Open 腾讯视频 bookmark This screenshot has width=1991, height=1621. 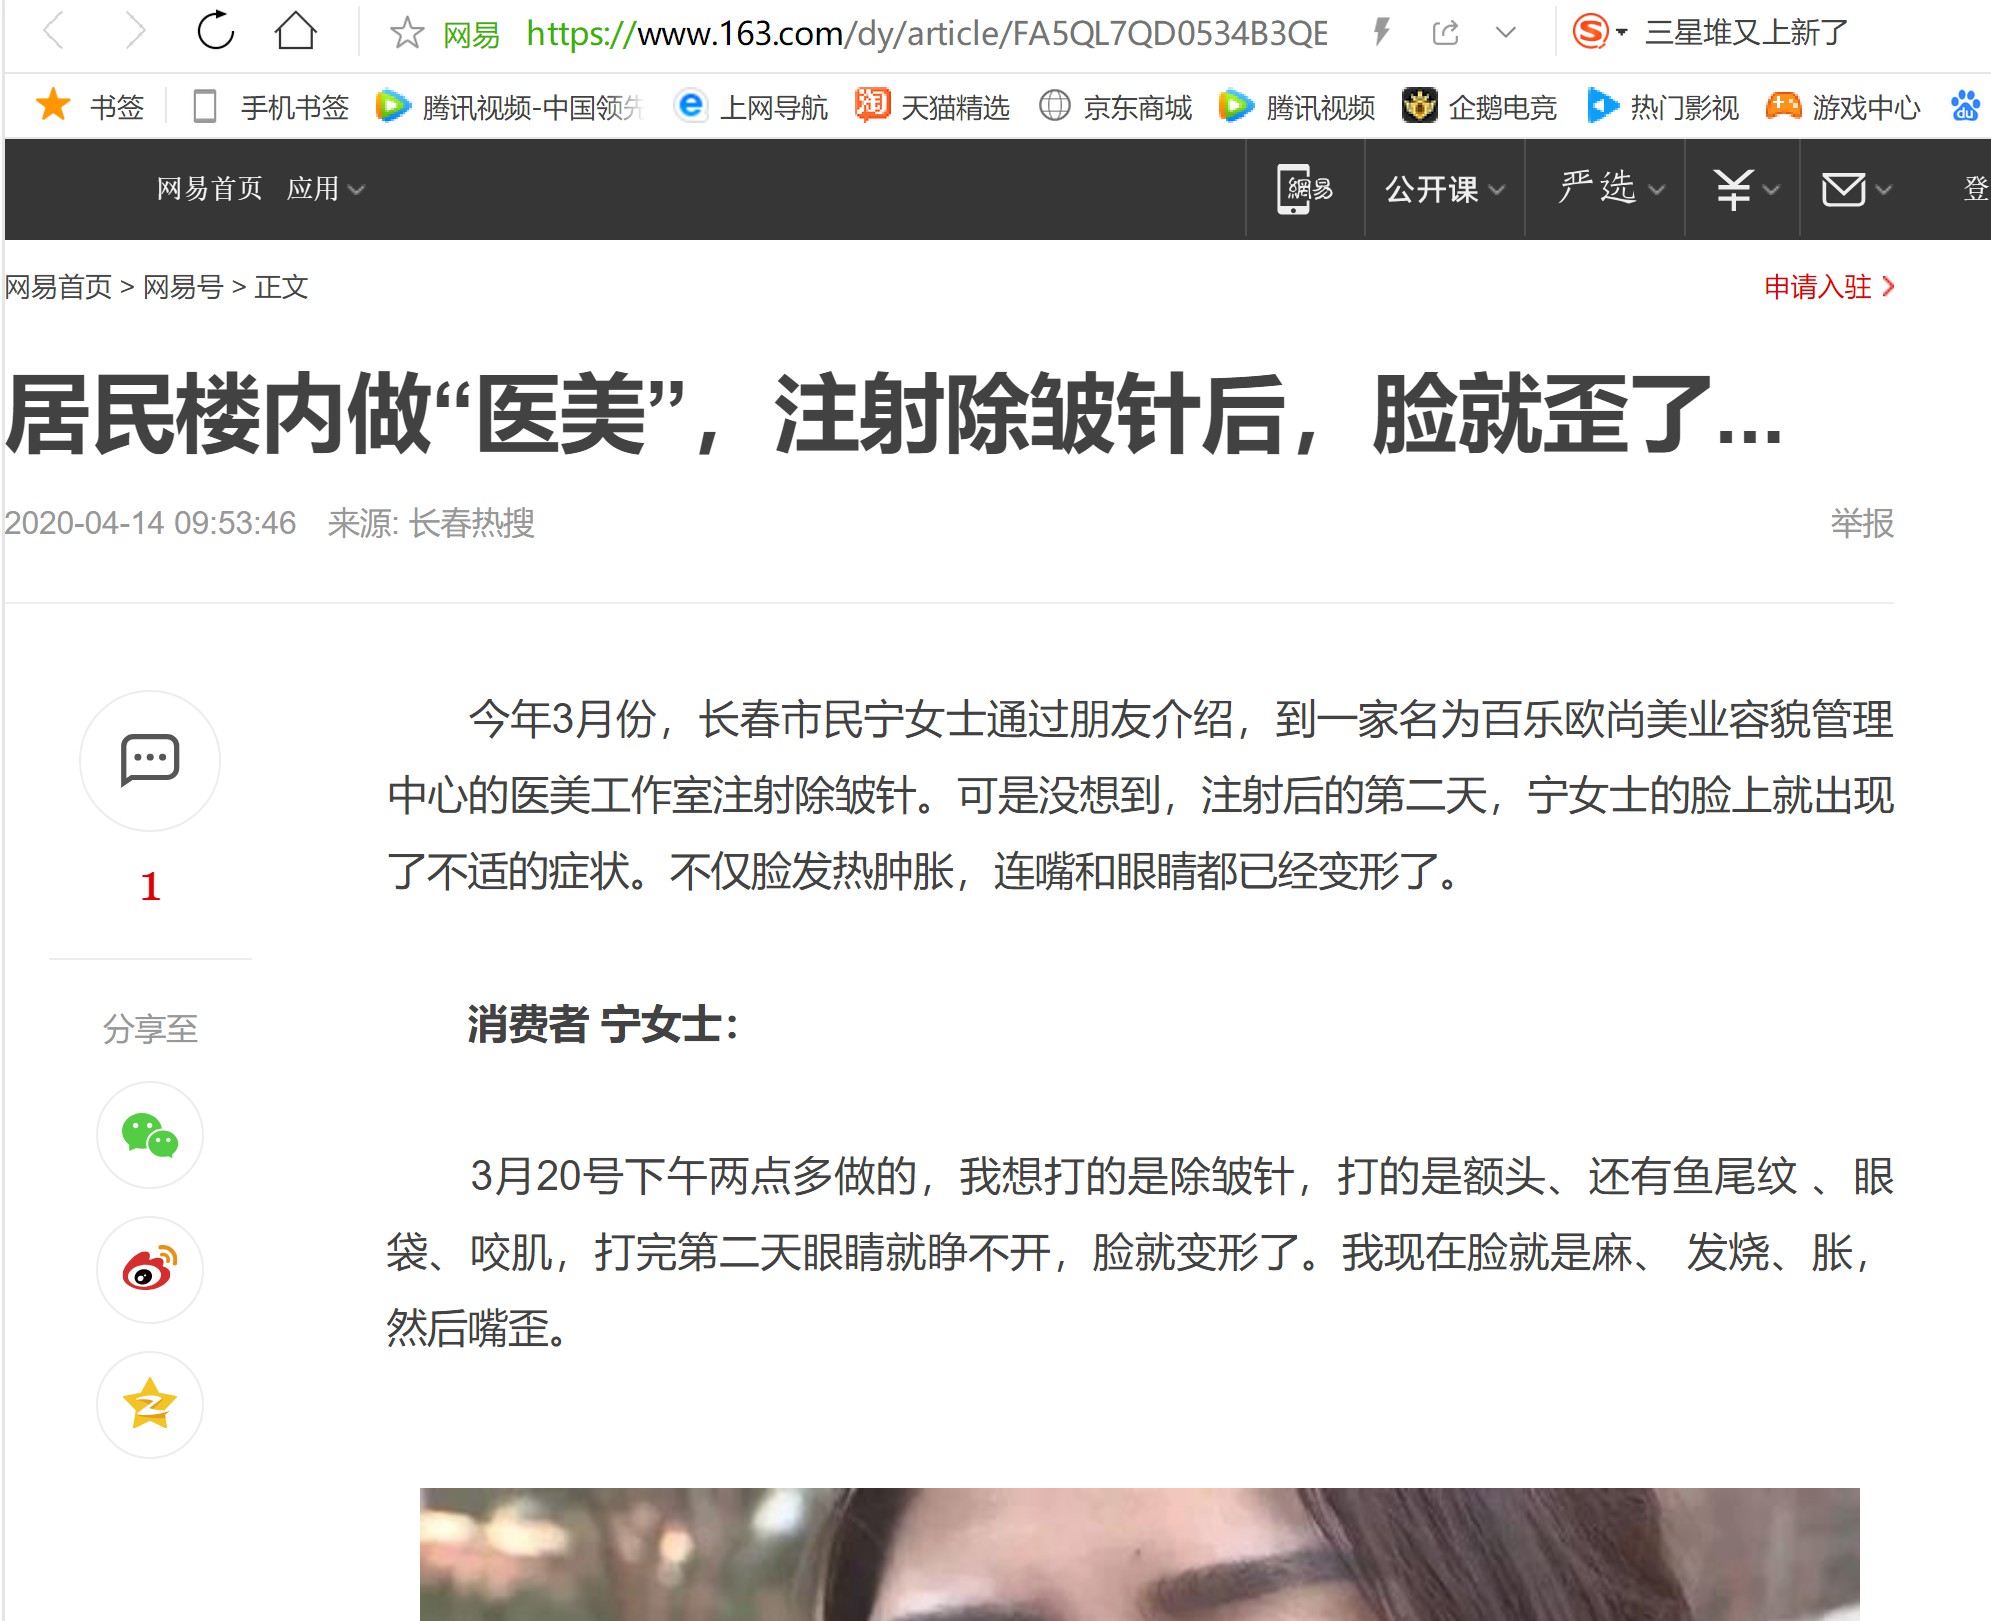(x=1297, y=106)
